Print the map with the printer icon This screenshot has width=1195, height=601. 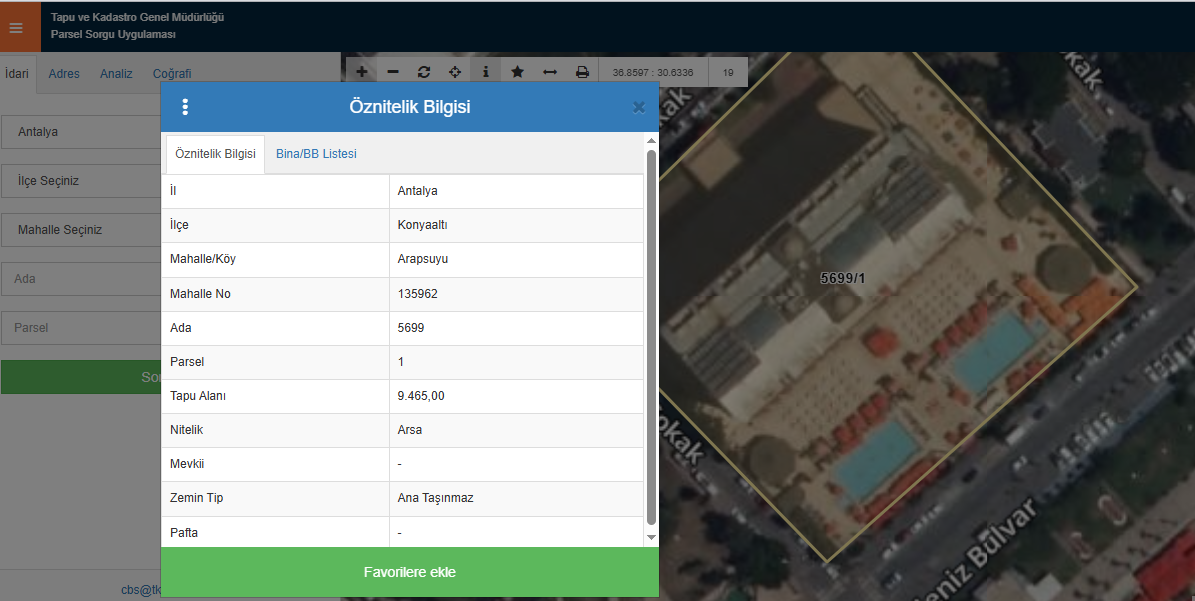[x=582, y=72]
